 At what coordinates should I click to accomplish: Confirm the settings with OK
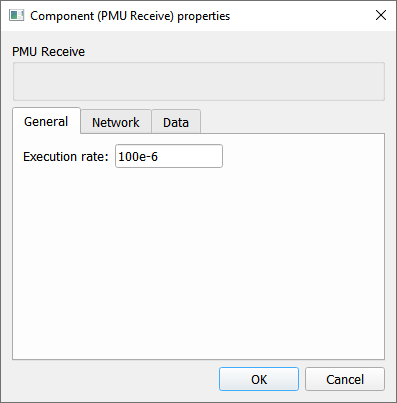click(x=259, y=379)
